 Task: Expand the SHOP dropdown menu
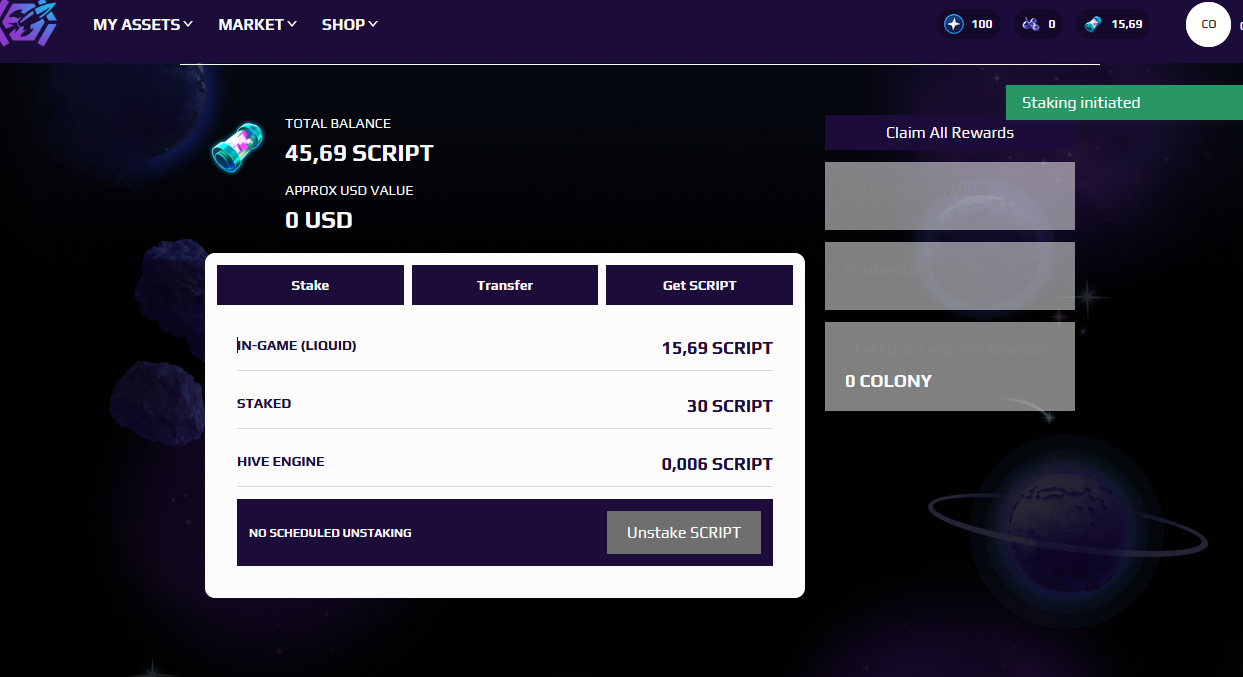click(x=349, y=24)
